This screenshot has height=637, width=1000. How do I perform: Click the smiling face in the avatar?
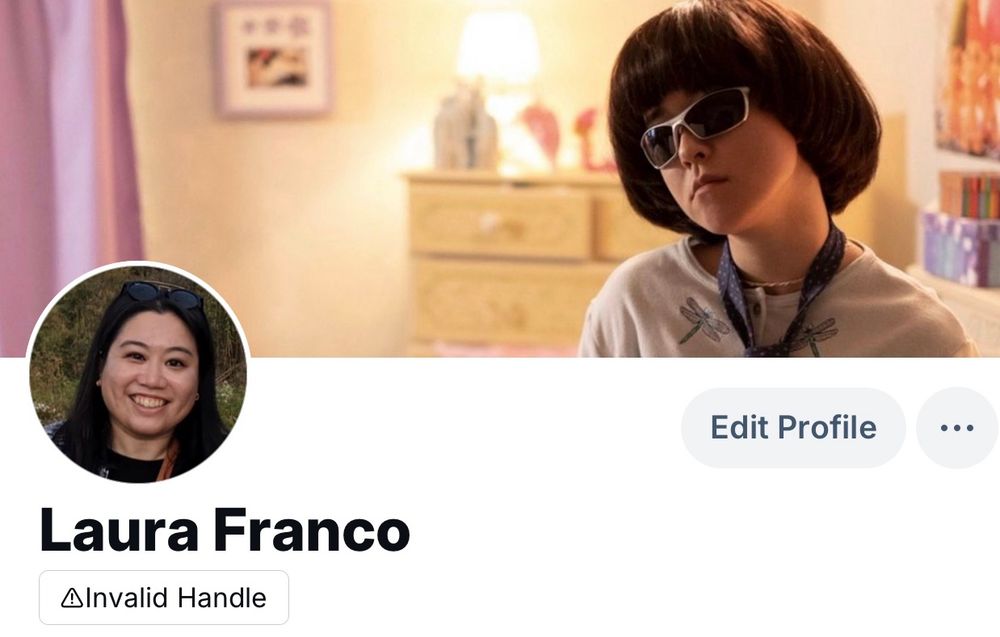(x=149, y=375)
